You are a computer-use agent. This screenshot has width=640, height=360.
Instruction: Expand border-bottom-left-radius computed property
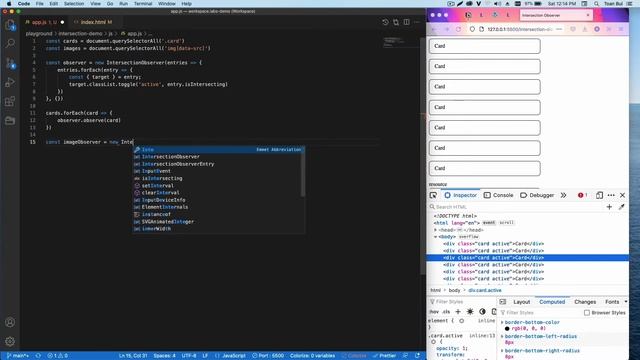[x=502, y=336]
